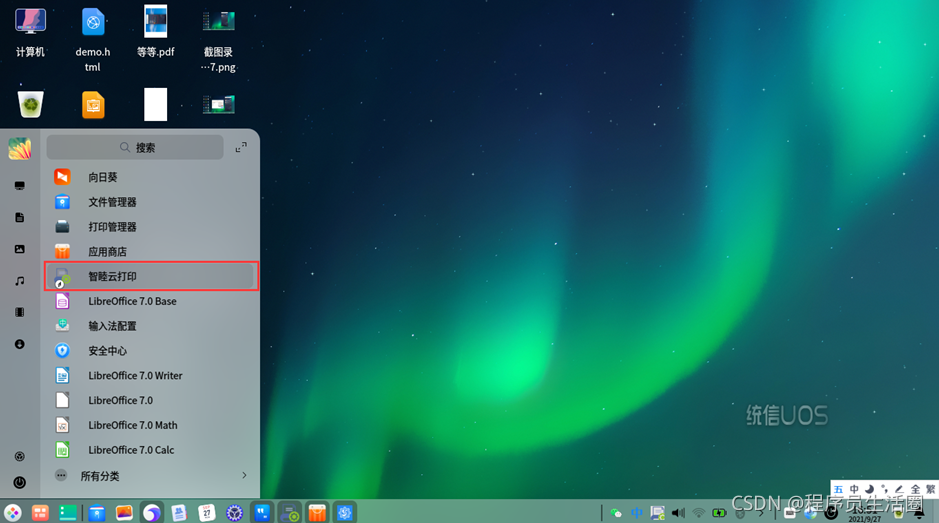Select demo.html file on the desktop
939x523 pixels.
coord(93,40)
